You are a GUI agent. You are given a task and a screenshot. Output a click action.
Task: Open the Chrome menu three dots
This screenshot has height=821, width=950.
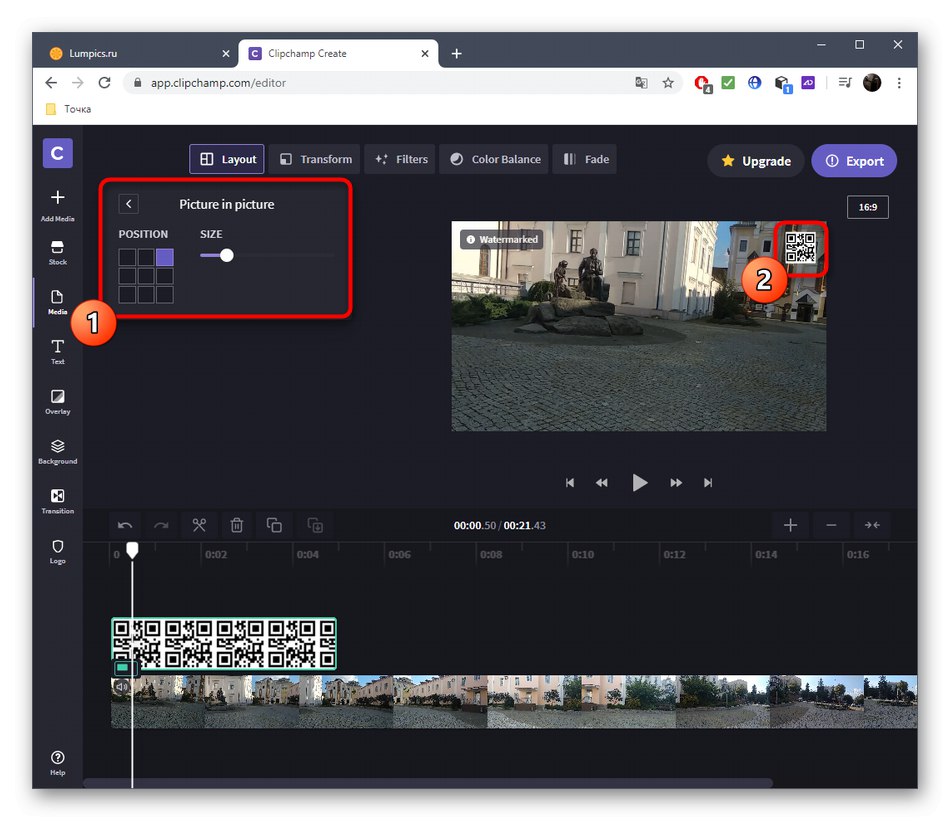tap(899, 83)
